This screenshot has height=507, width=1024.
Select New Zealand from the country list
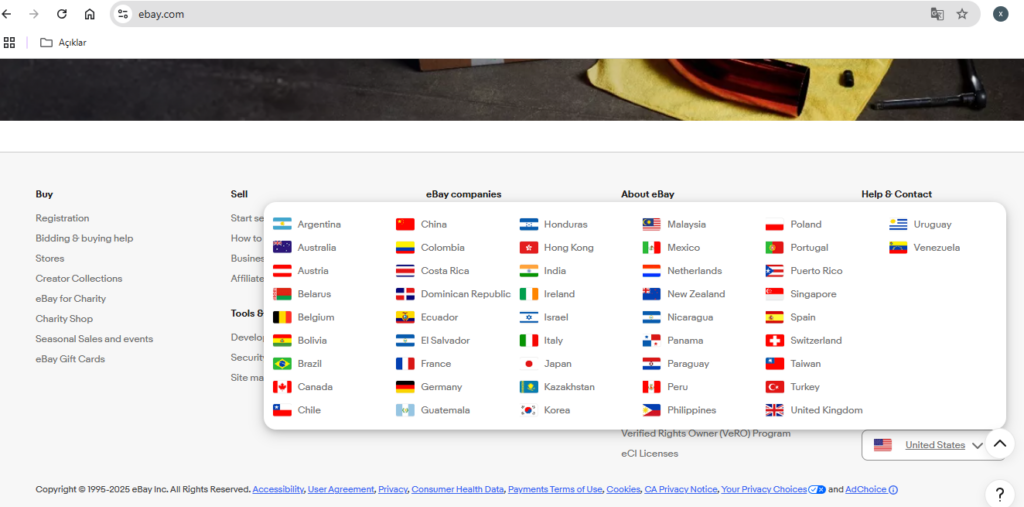click(x=696, y=294)
